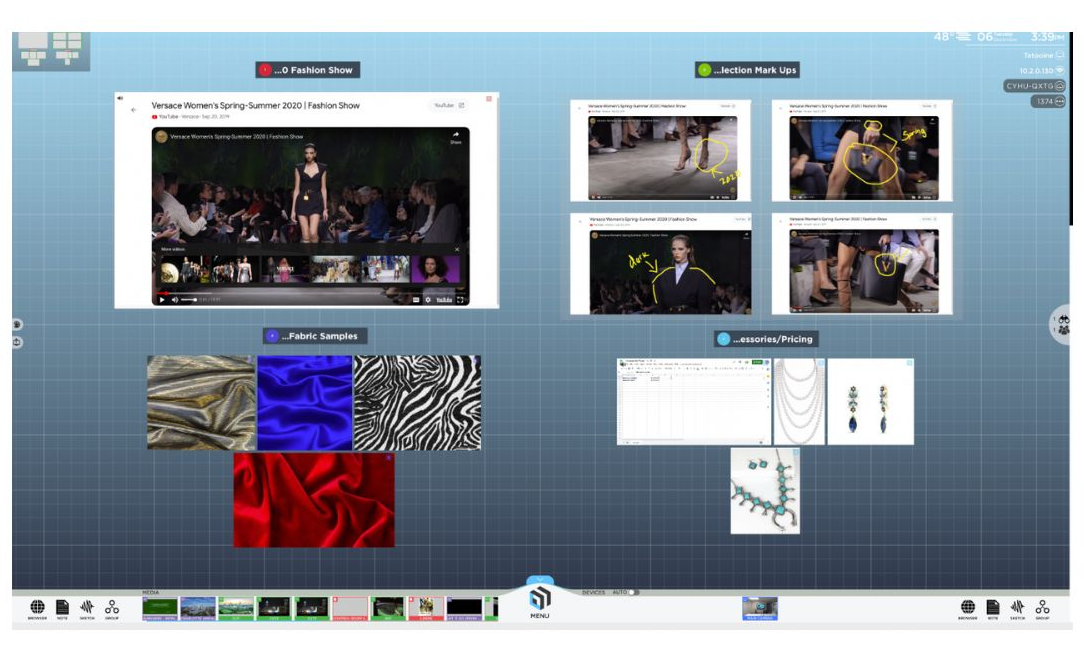Adjust the YouTube volume slider
Viewport: 1084px width, 648px height.
click(x=189, y=299)
